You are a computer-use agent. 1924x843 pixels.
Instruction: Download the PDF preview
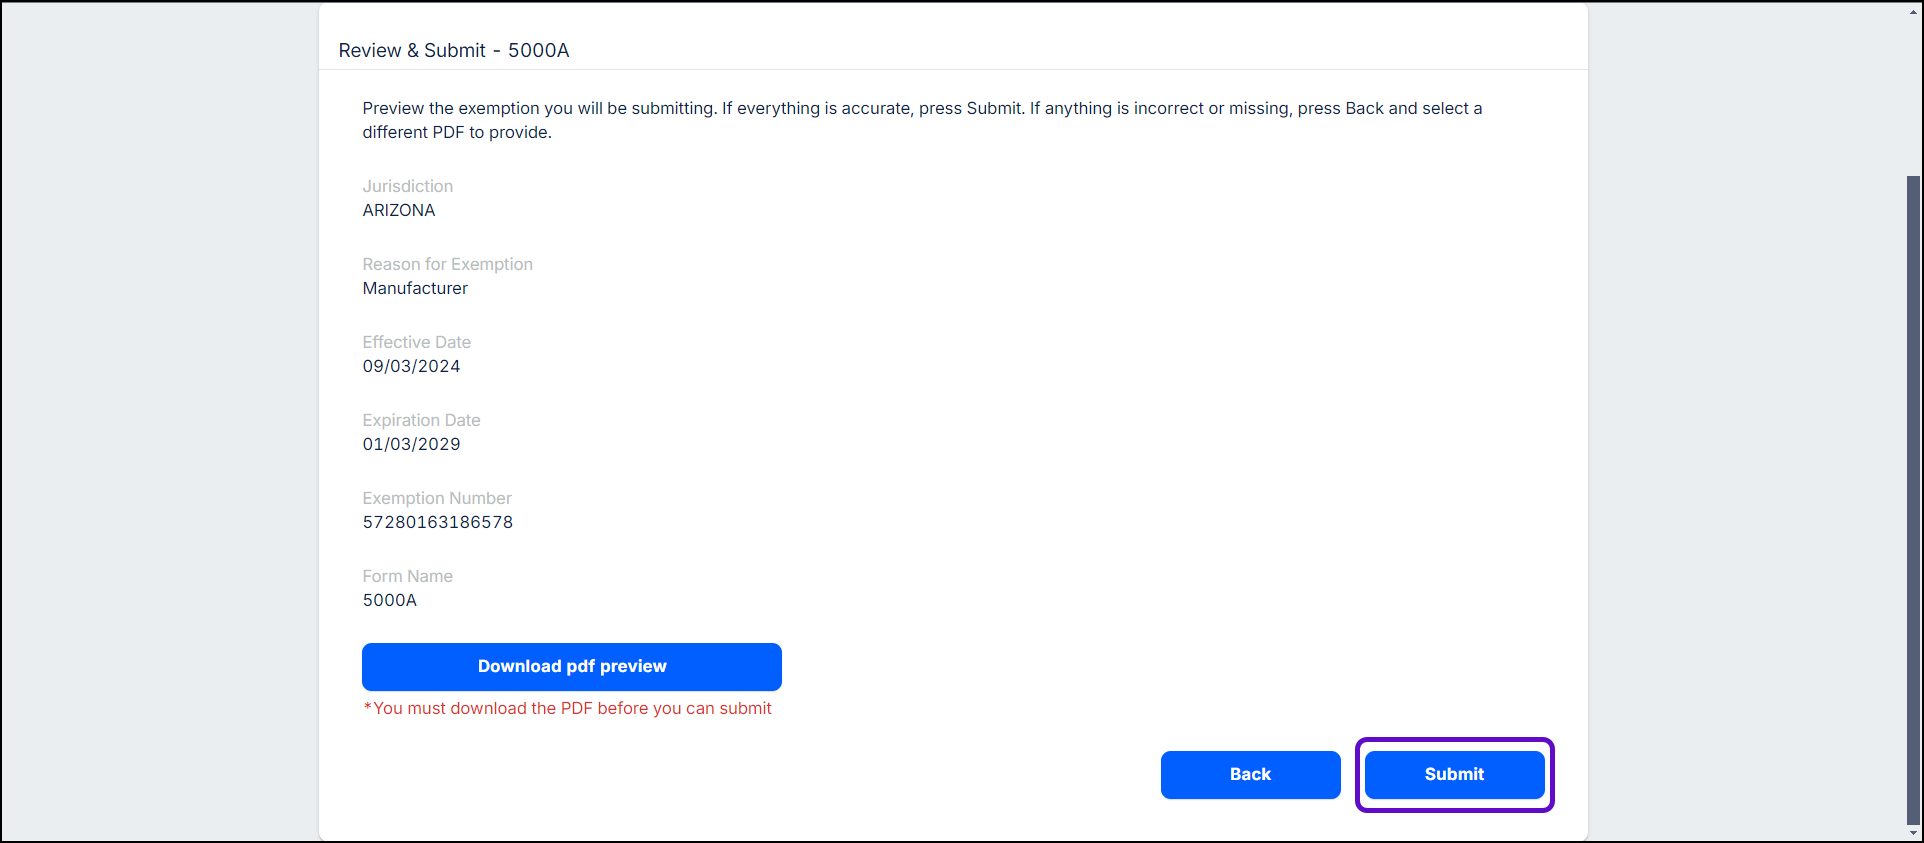(x=571, y=667)
